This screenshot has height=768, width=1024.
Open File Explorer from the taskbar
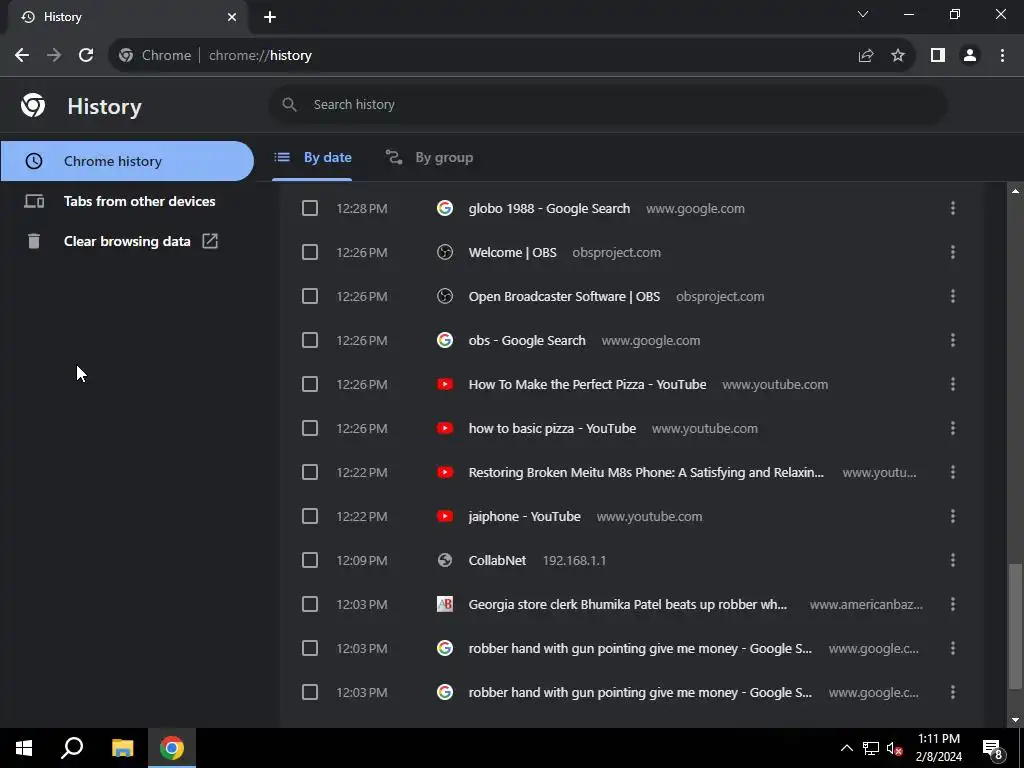tap(122, 748)
